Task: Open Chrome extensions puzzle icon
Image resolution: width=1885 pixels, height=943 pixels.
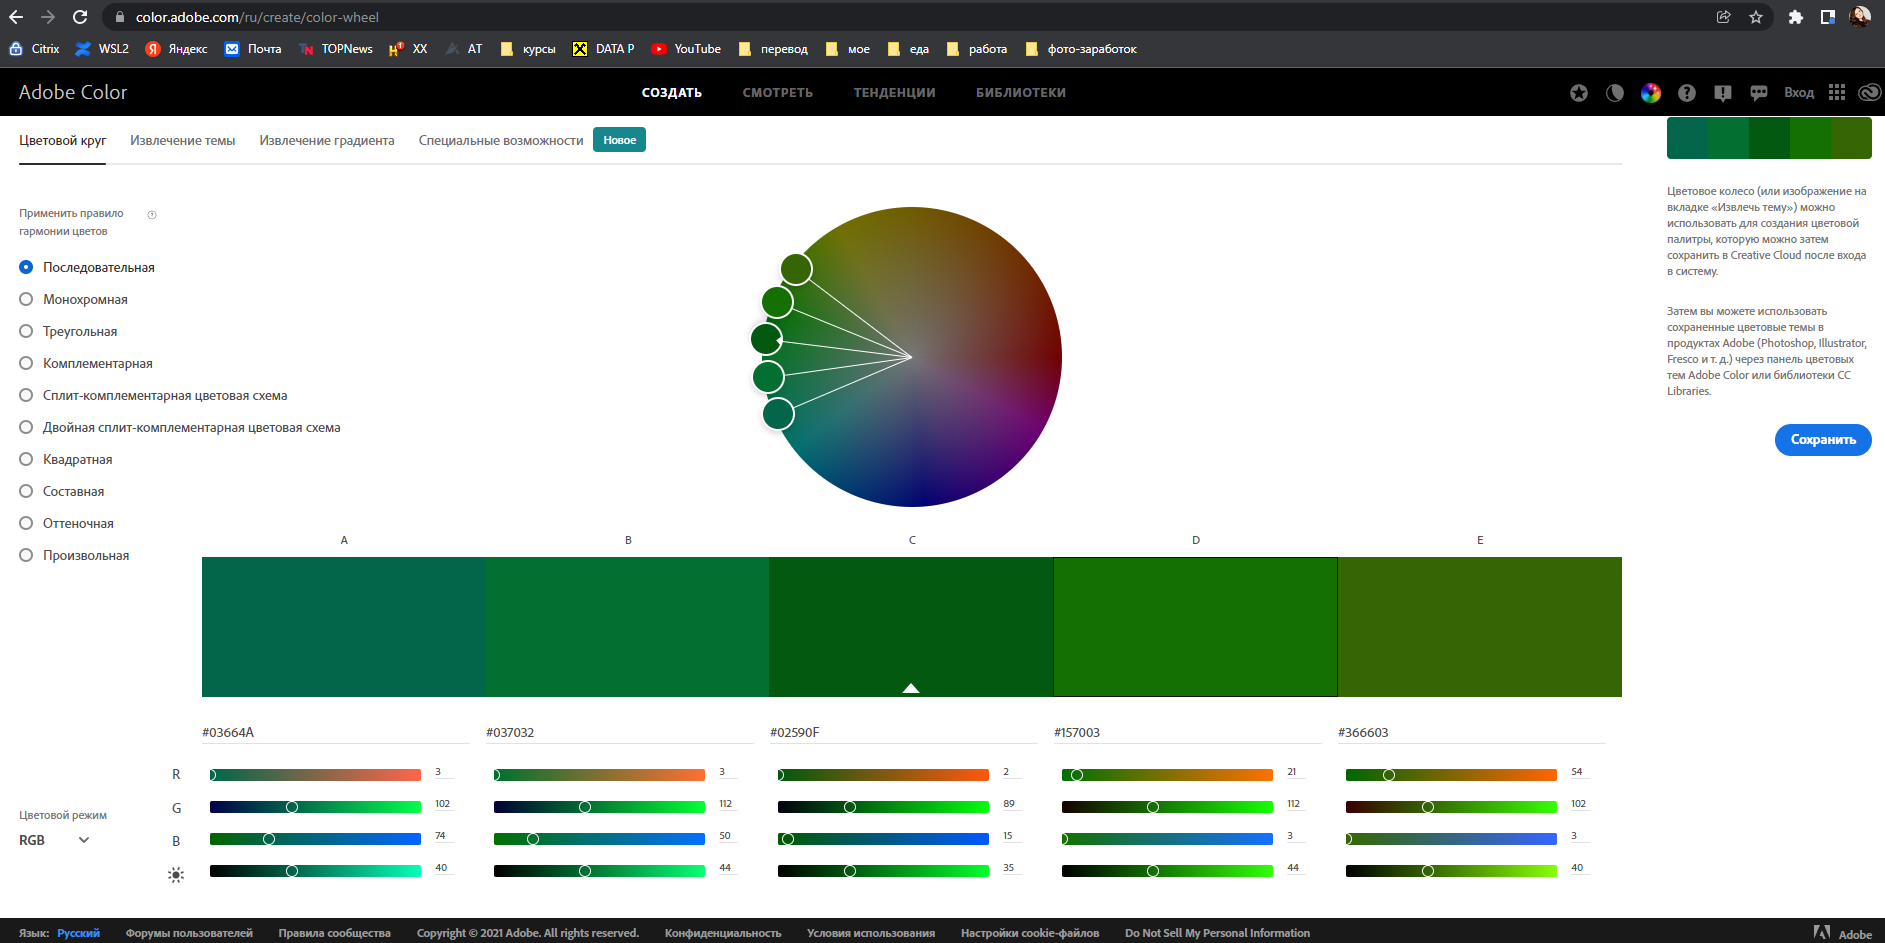Action: pos(1796,17)
